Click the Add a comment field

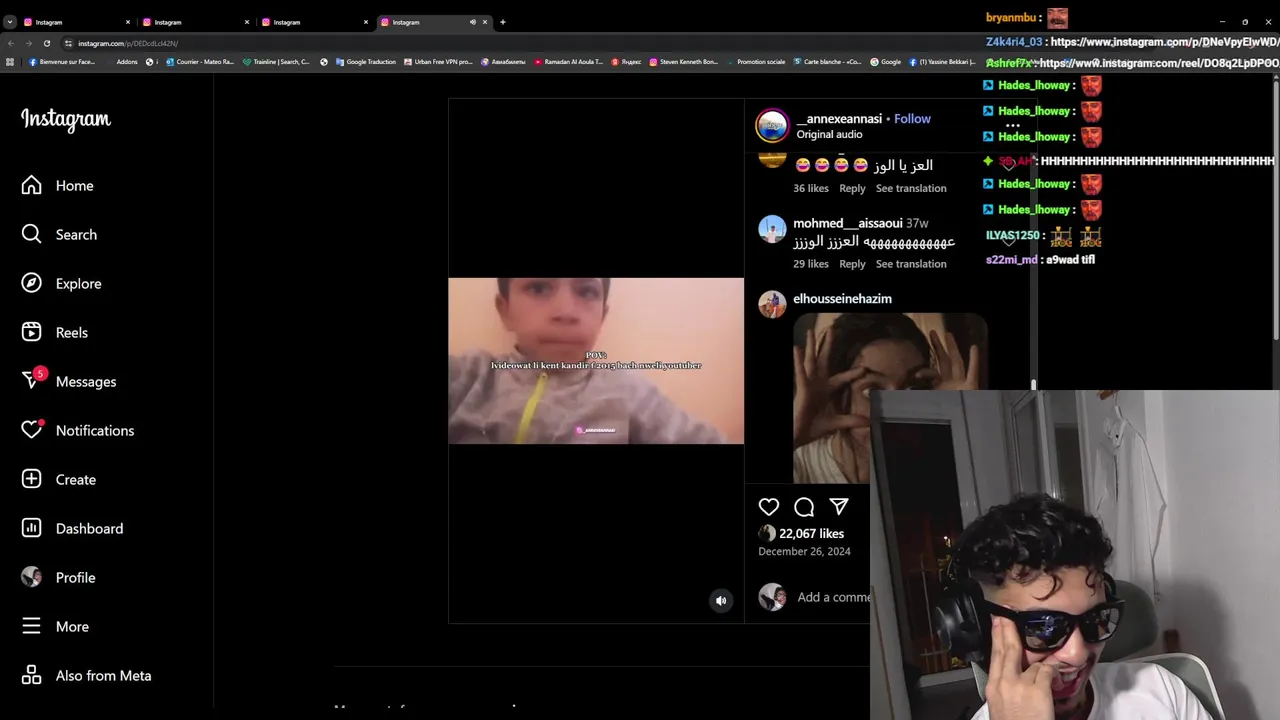click(x=833, y=597)
